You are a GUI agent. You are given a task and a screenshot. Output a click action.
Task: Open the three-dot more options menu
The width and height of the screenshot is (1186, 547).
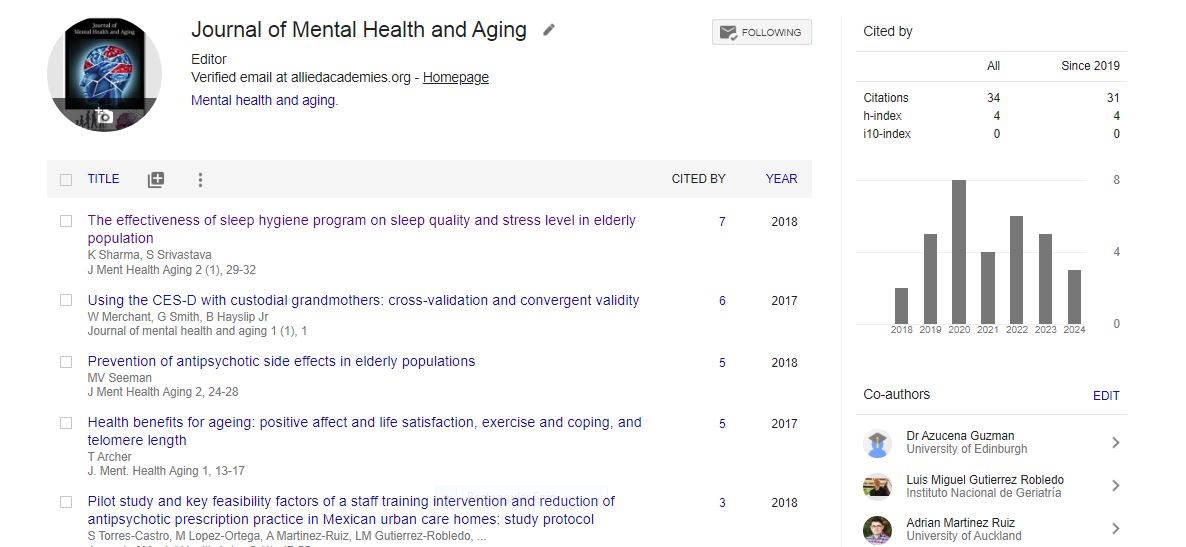point(200,180)
